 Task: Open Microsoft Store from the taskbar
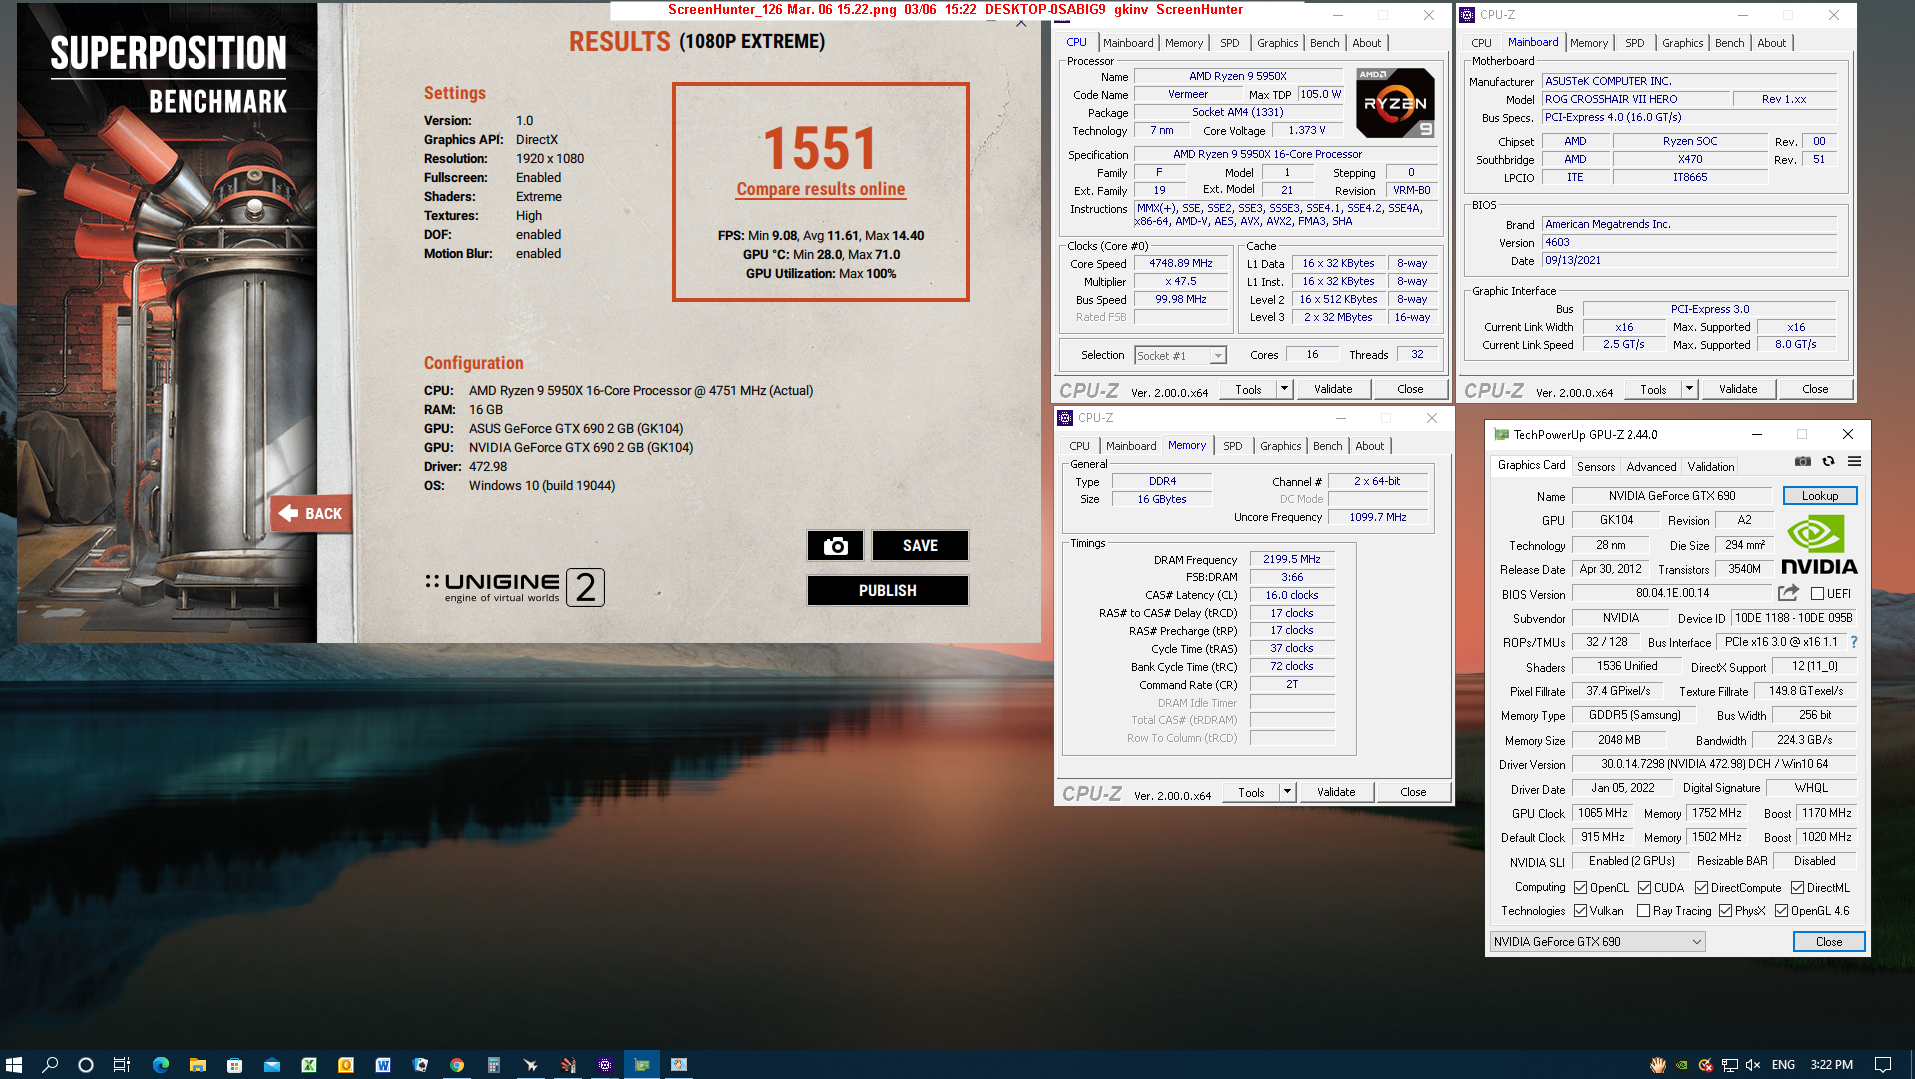pyautogui.click(x=234, y=1065)
